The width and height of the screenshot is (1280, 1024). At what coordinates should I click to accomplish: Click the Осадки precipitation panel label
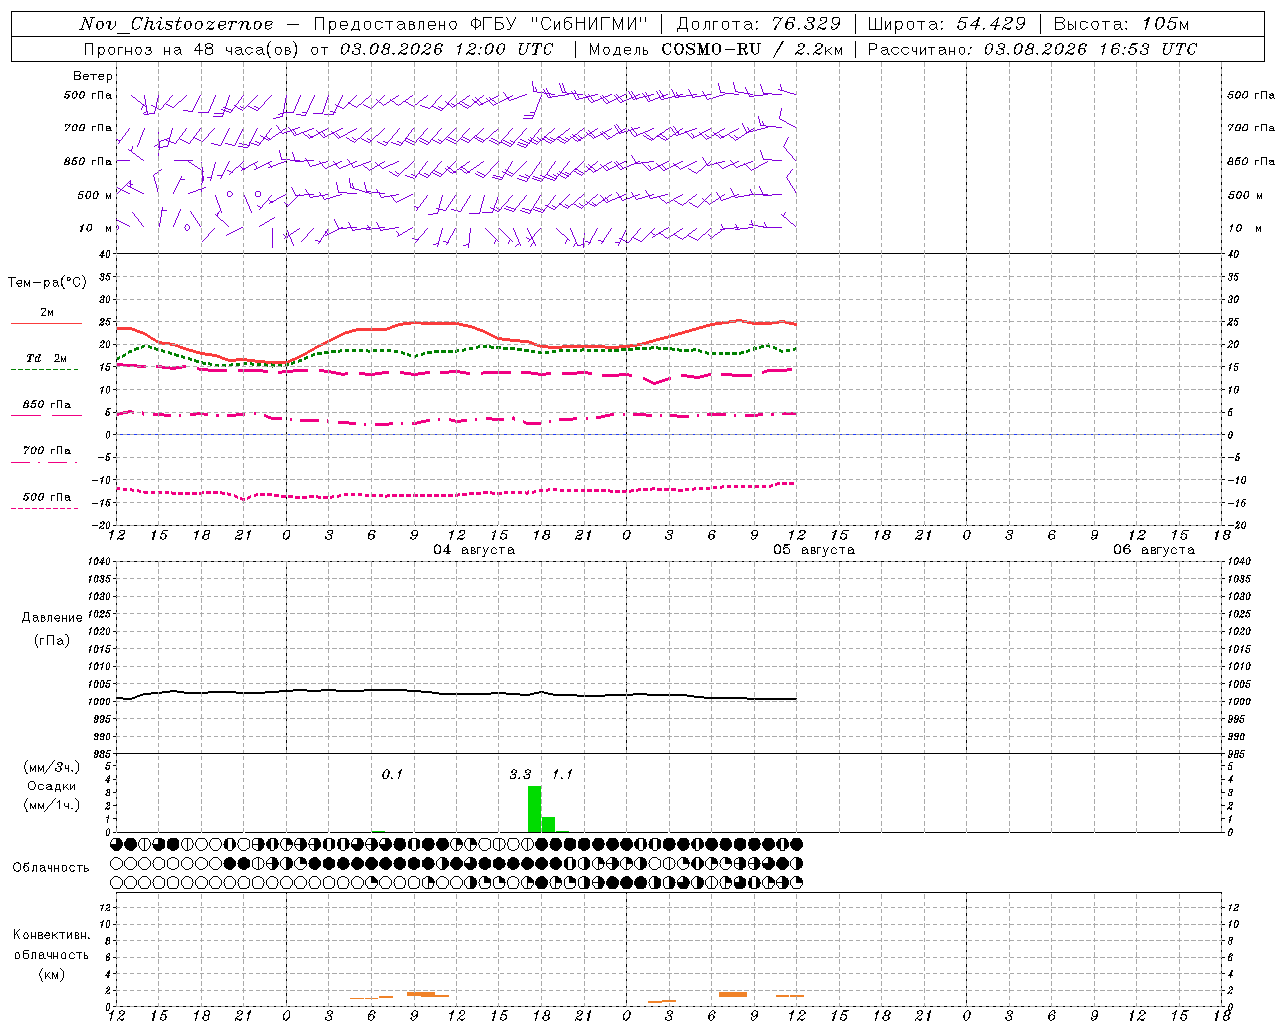coord(52,786)
